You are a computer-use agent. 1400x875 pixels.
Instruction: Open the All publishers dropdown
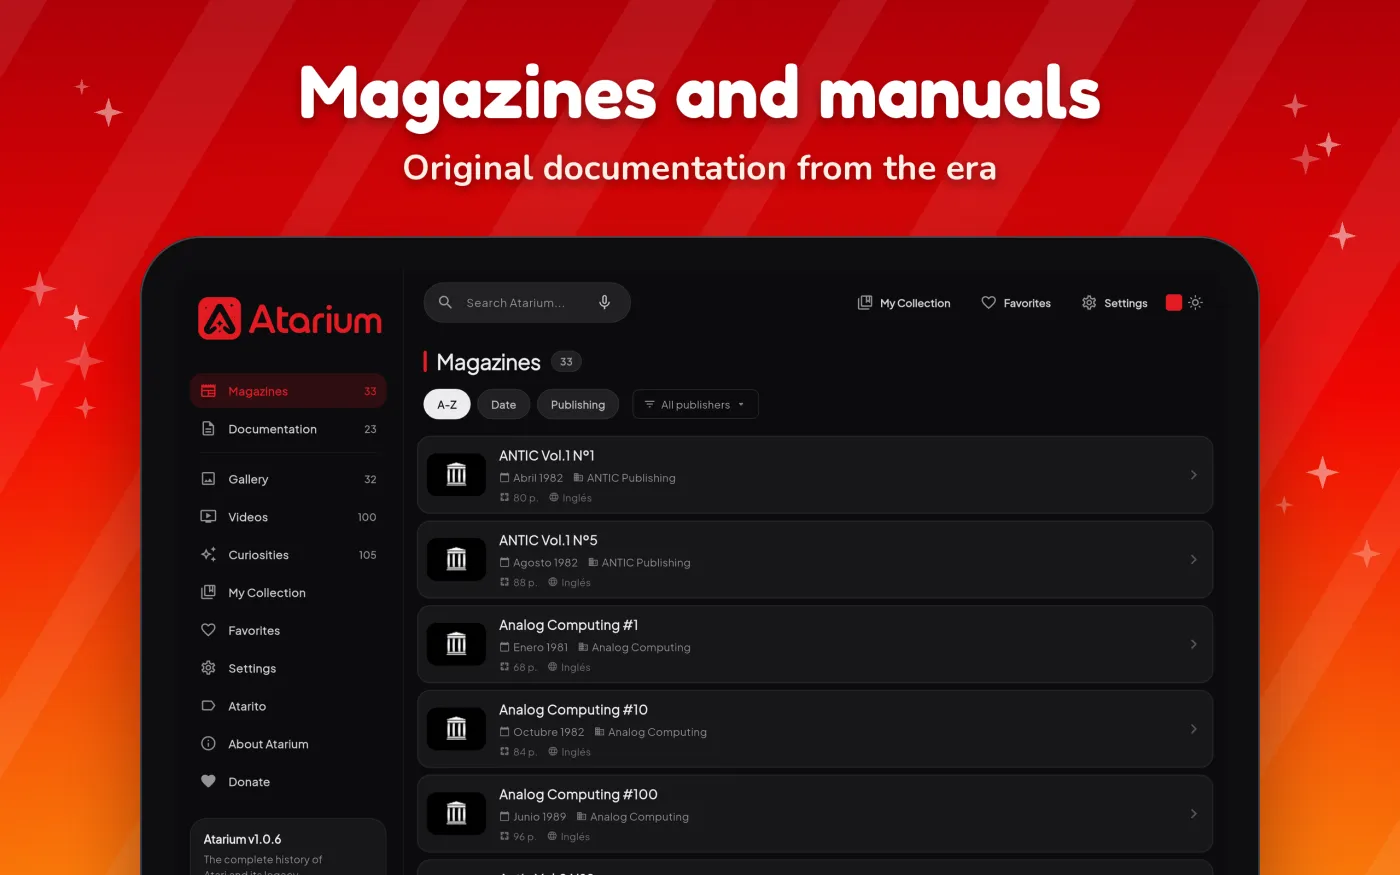tap(695, 405)
